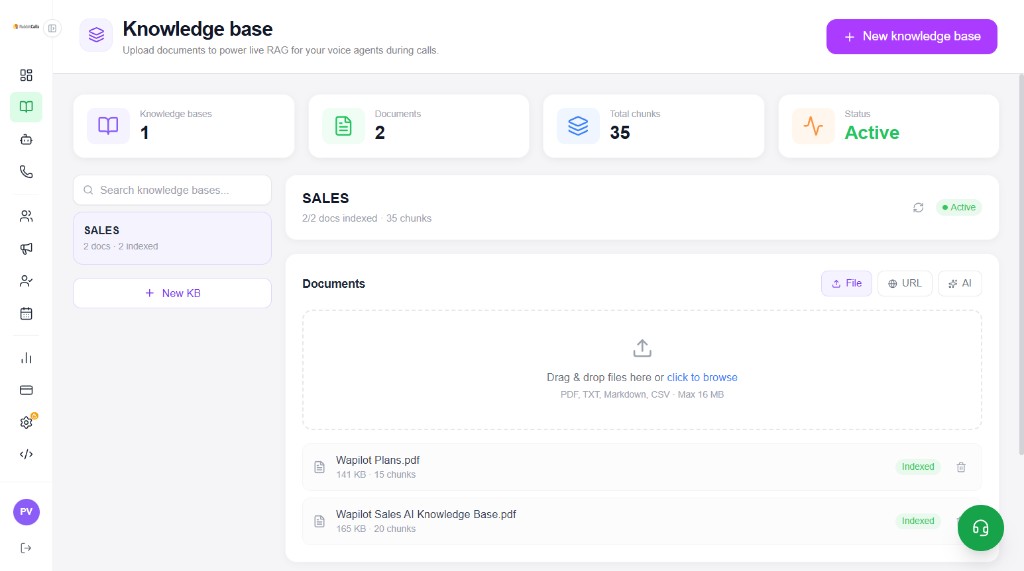Refresh the SALES knowledge base with sync icon
Image resolution: width=1024 pixels, height=571 pixels.
point(918,207)
